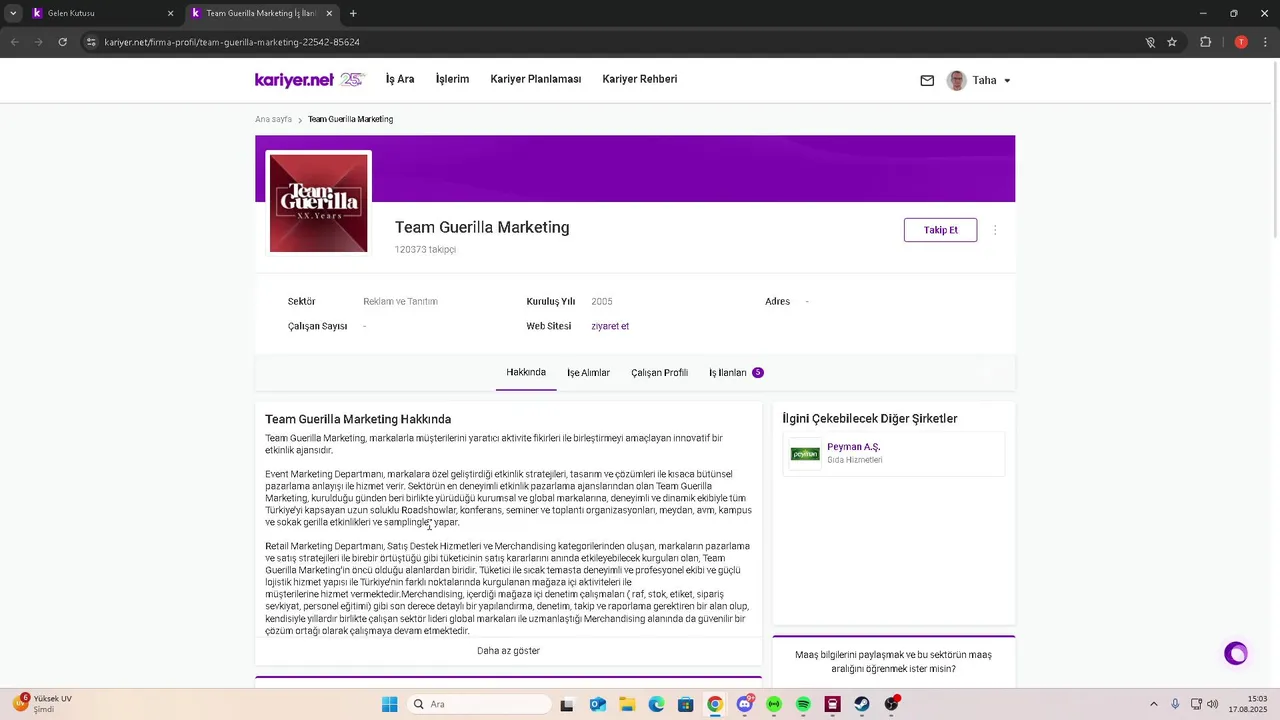
Task: Open Steam from the taskbar
Action: pos(861,704)
